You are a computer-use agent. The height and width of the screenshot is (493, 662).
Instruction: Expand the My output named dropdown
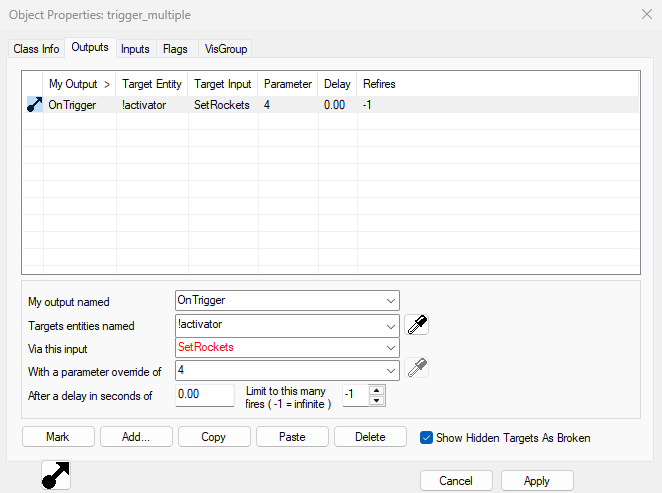coord(388,301)
